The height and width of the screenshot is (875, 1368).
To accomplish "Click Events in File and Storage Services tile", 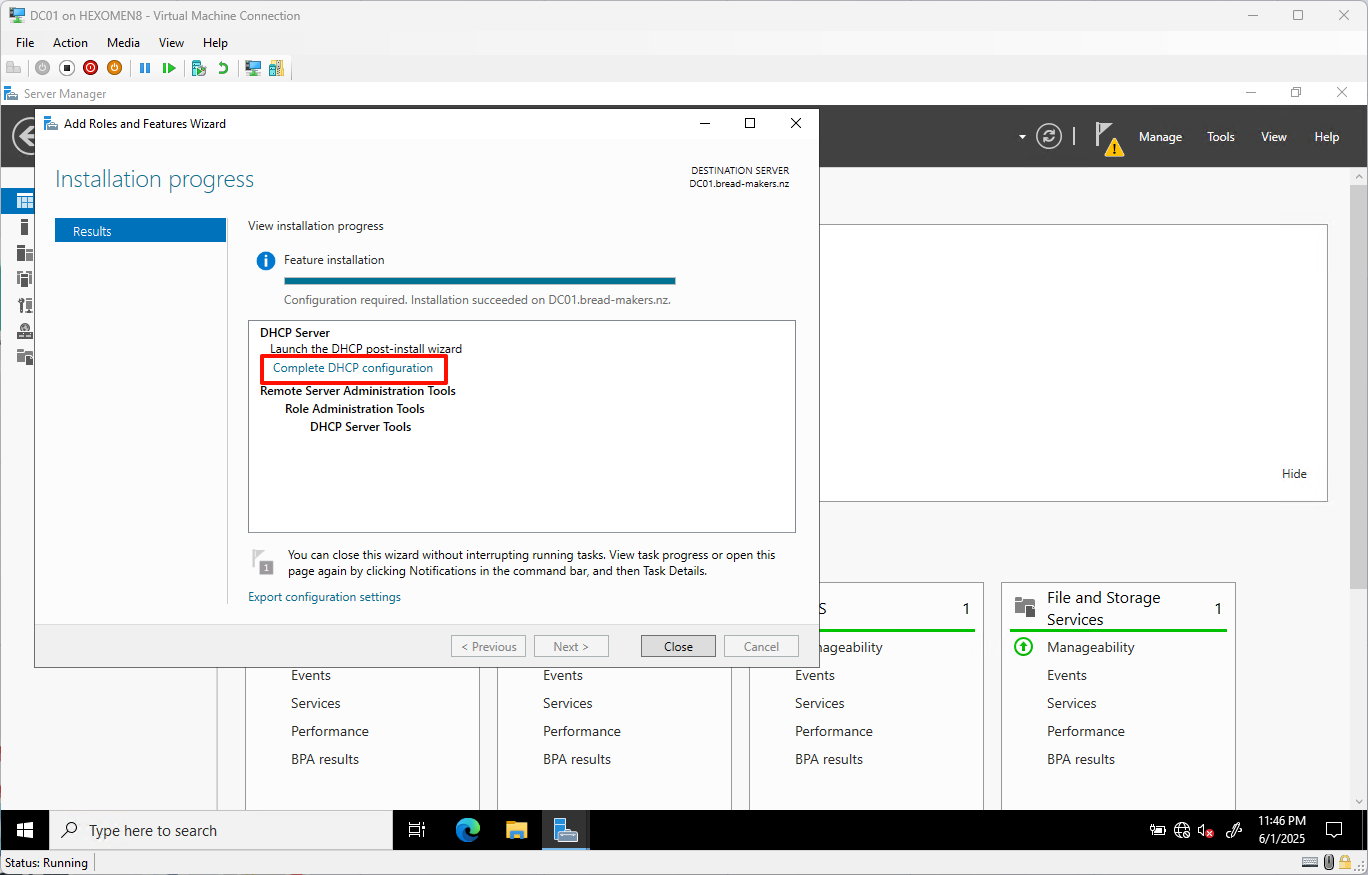I will pos(1066,675).
